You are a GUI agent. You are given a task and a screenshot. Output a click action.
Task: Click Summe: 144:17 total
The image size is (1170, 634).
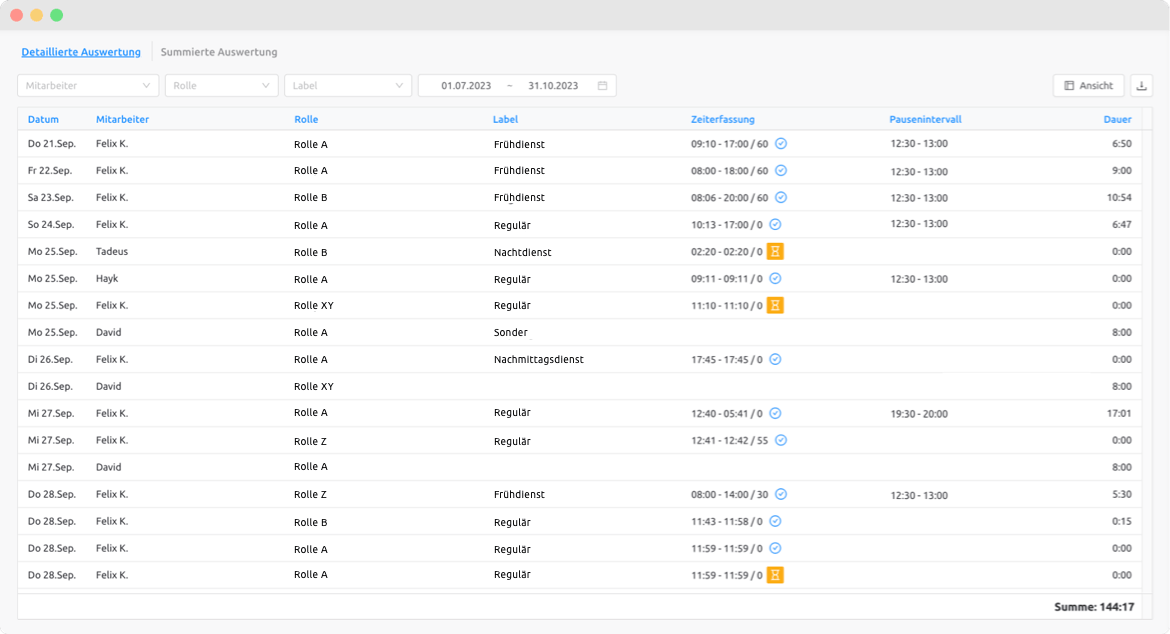[1094, 607]
